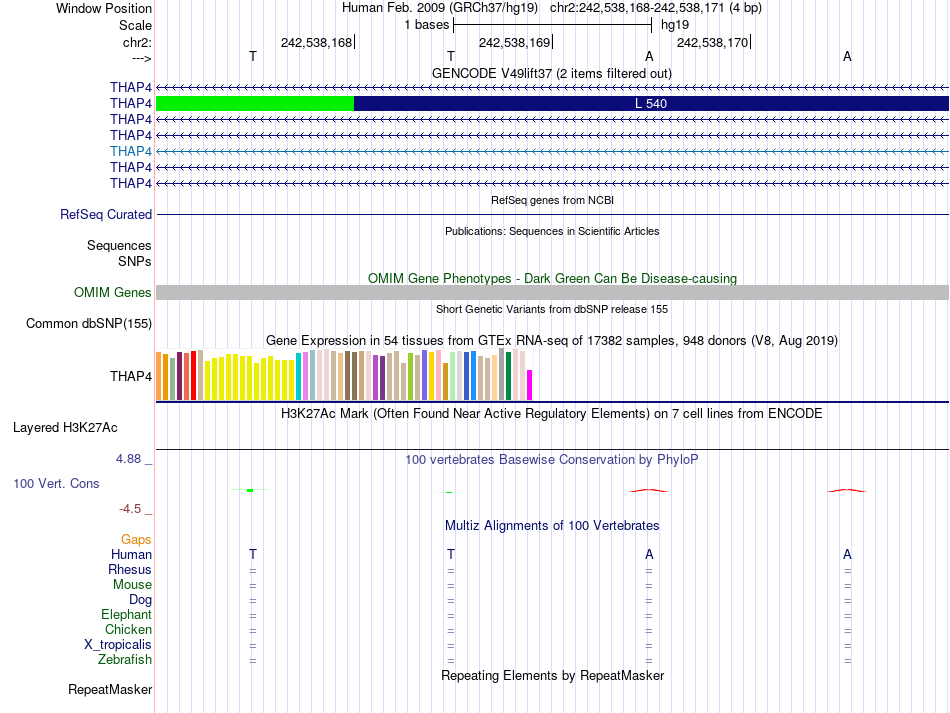Screen dimensions: 950x713
Task: Open the GENCODE V49lift37 track title
Action: 551,73
